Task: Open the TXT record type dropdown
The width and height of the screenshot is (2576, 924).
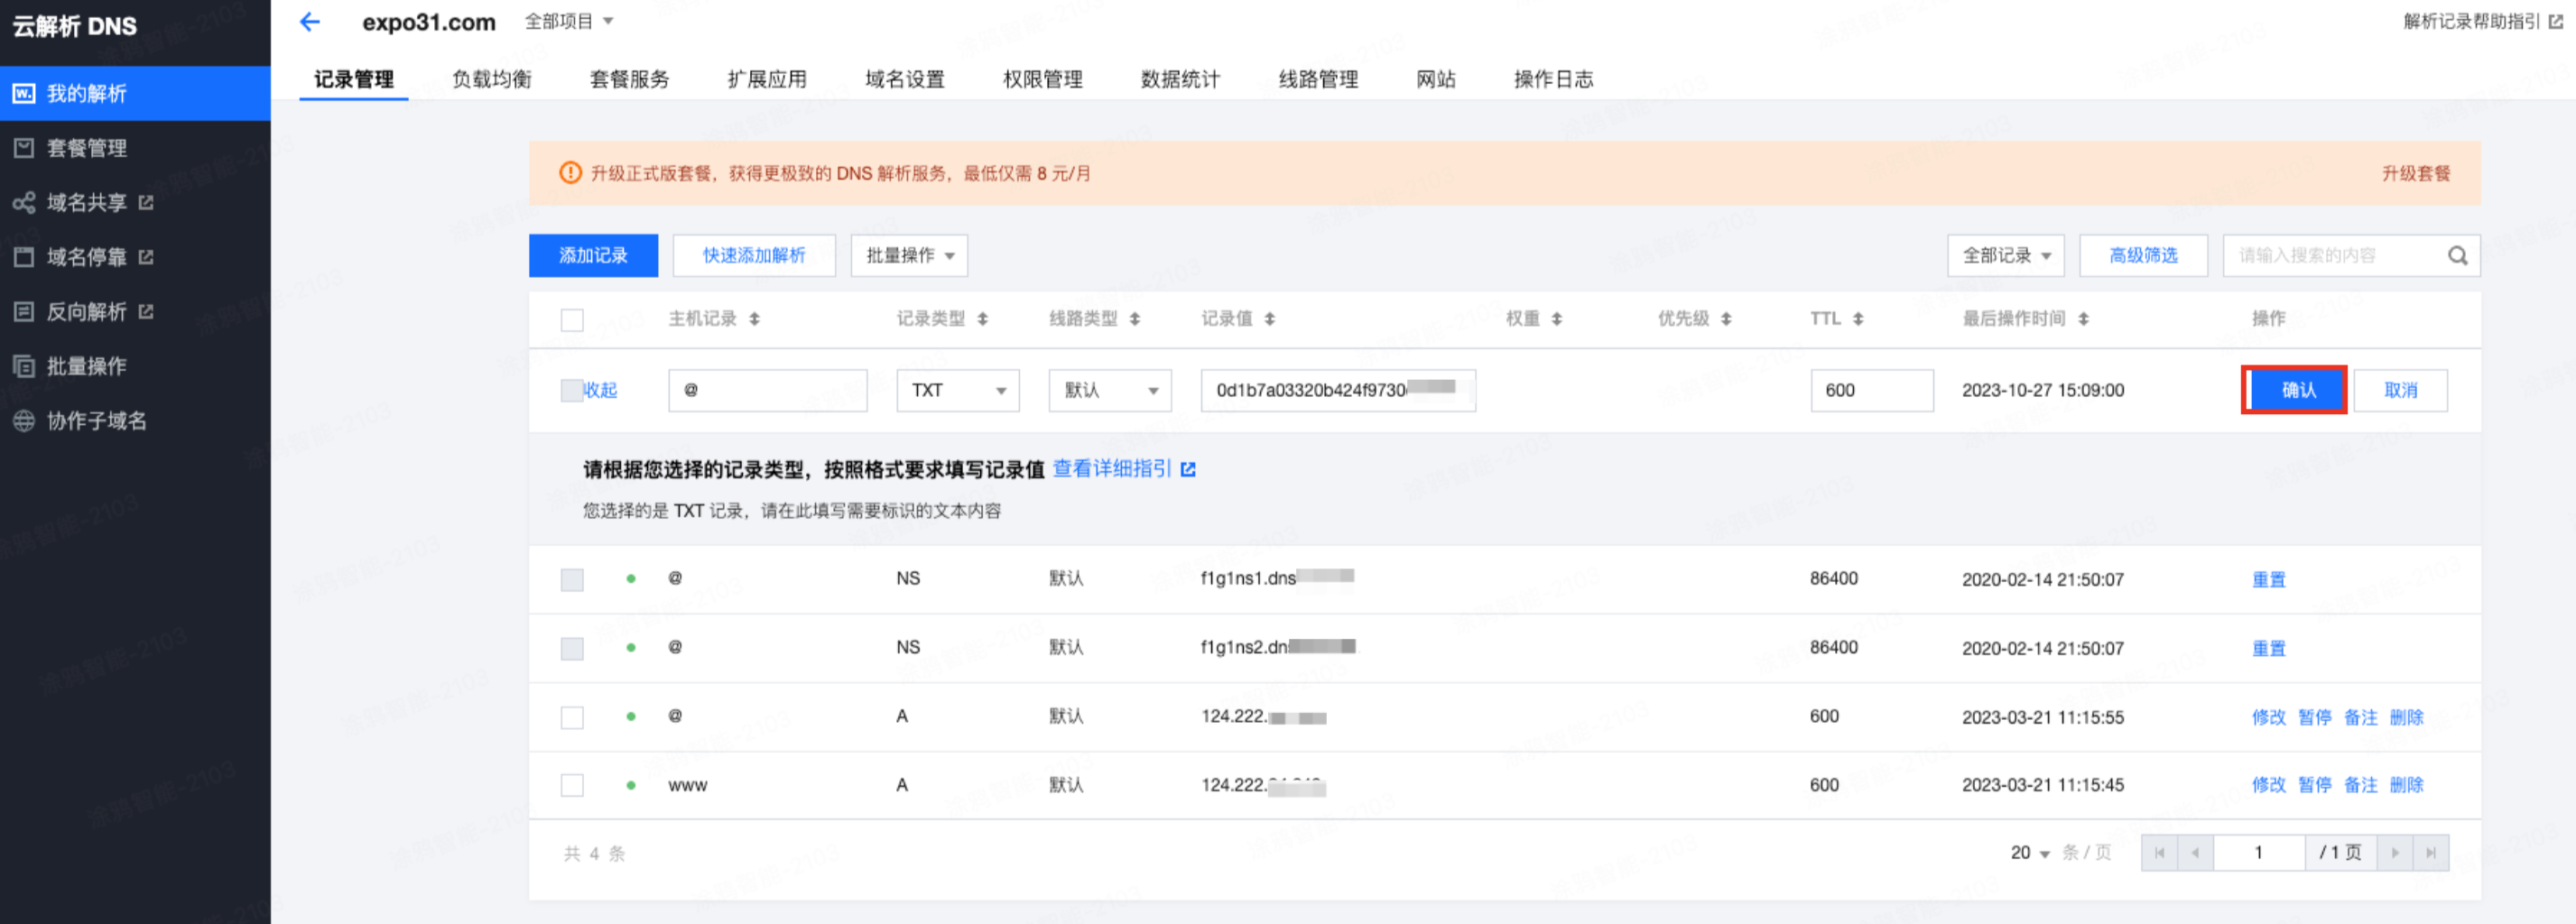Action: 958,390
